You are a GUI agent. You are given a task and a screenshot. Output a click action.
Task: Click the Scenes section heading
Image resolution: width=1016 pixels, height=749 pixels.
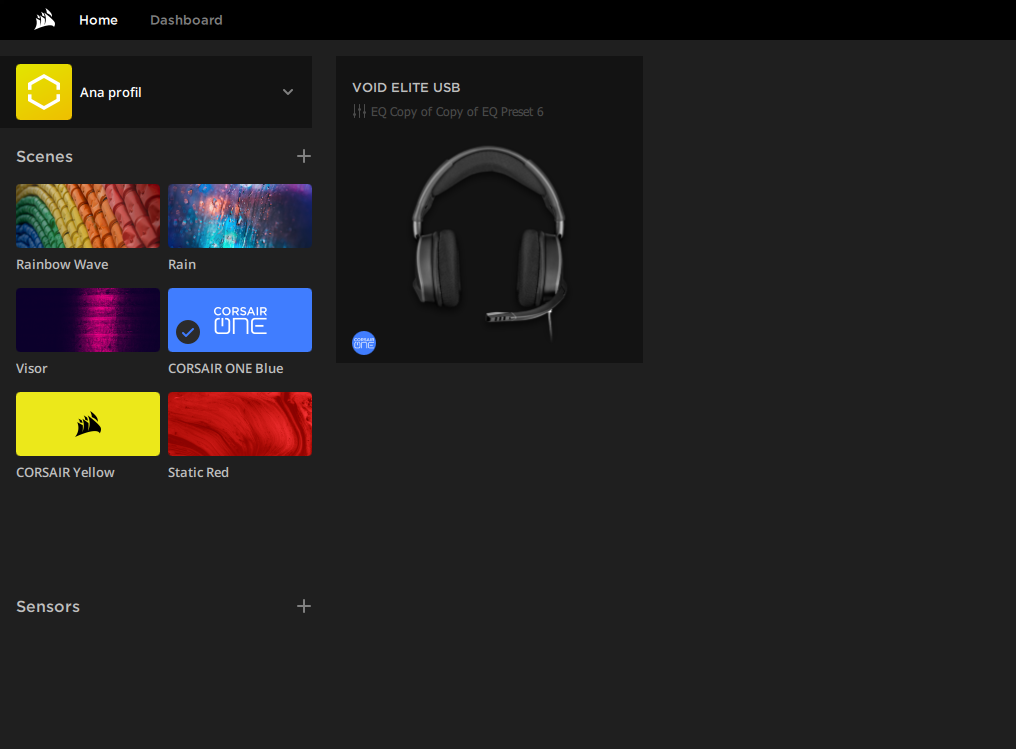pyautogui.click(x=45, y=156)
